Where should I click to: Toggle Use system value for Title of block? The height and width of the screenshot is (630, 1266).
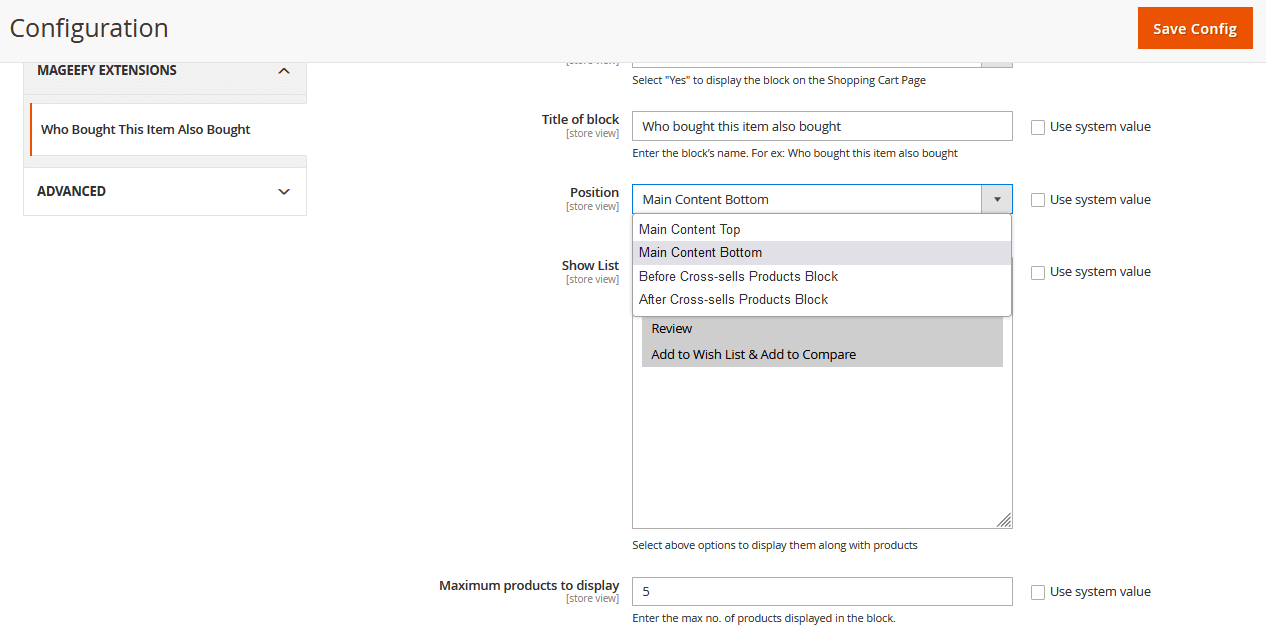point(1038,127)
